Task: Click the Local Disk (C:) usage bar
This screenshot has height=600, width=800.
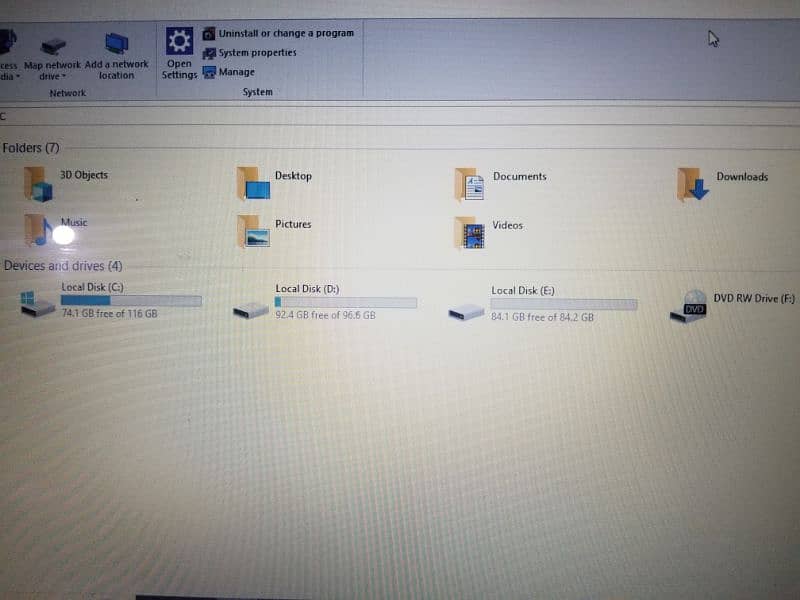Action: coord(131,301)
